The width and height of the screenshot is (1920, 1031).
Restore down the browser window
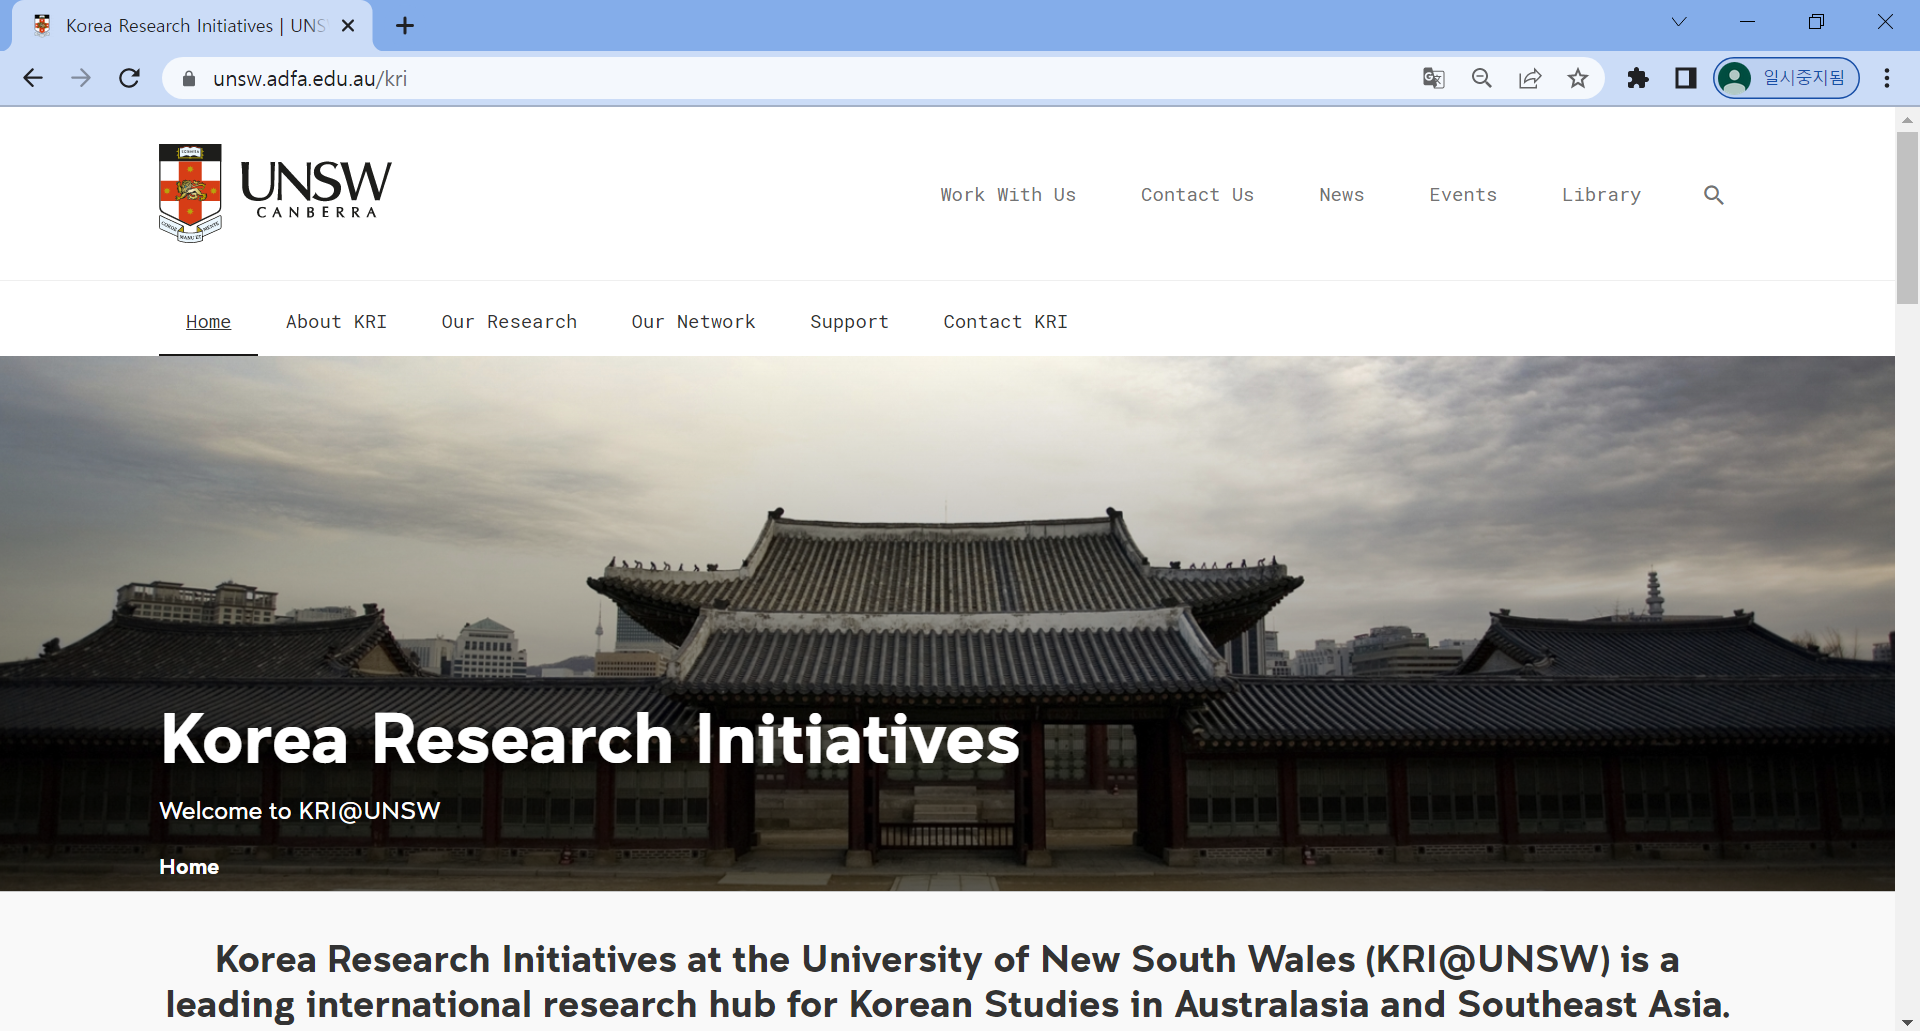point(1816,22)
